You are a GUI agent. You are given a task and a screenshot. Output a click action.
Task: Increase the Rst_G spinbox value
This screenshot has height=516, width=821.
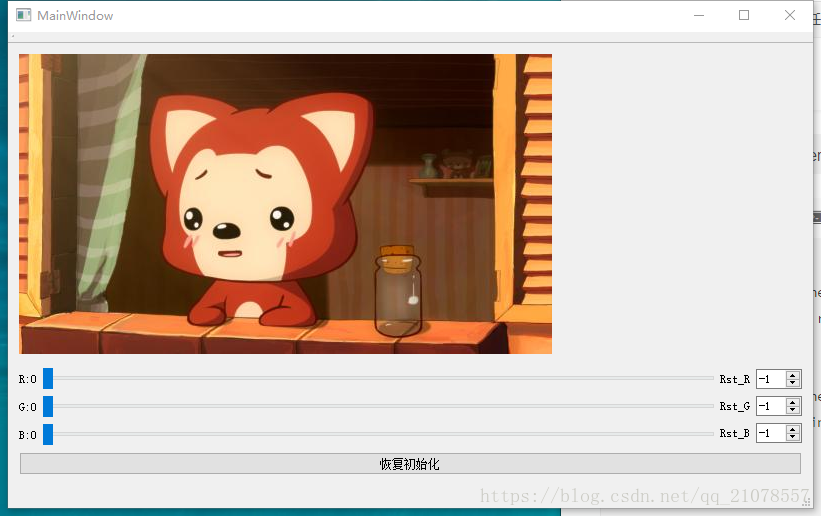[793, 402]
